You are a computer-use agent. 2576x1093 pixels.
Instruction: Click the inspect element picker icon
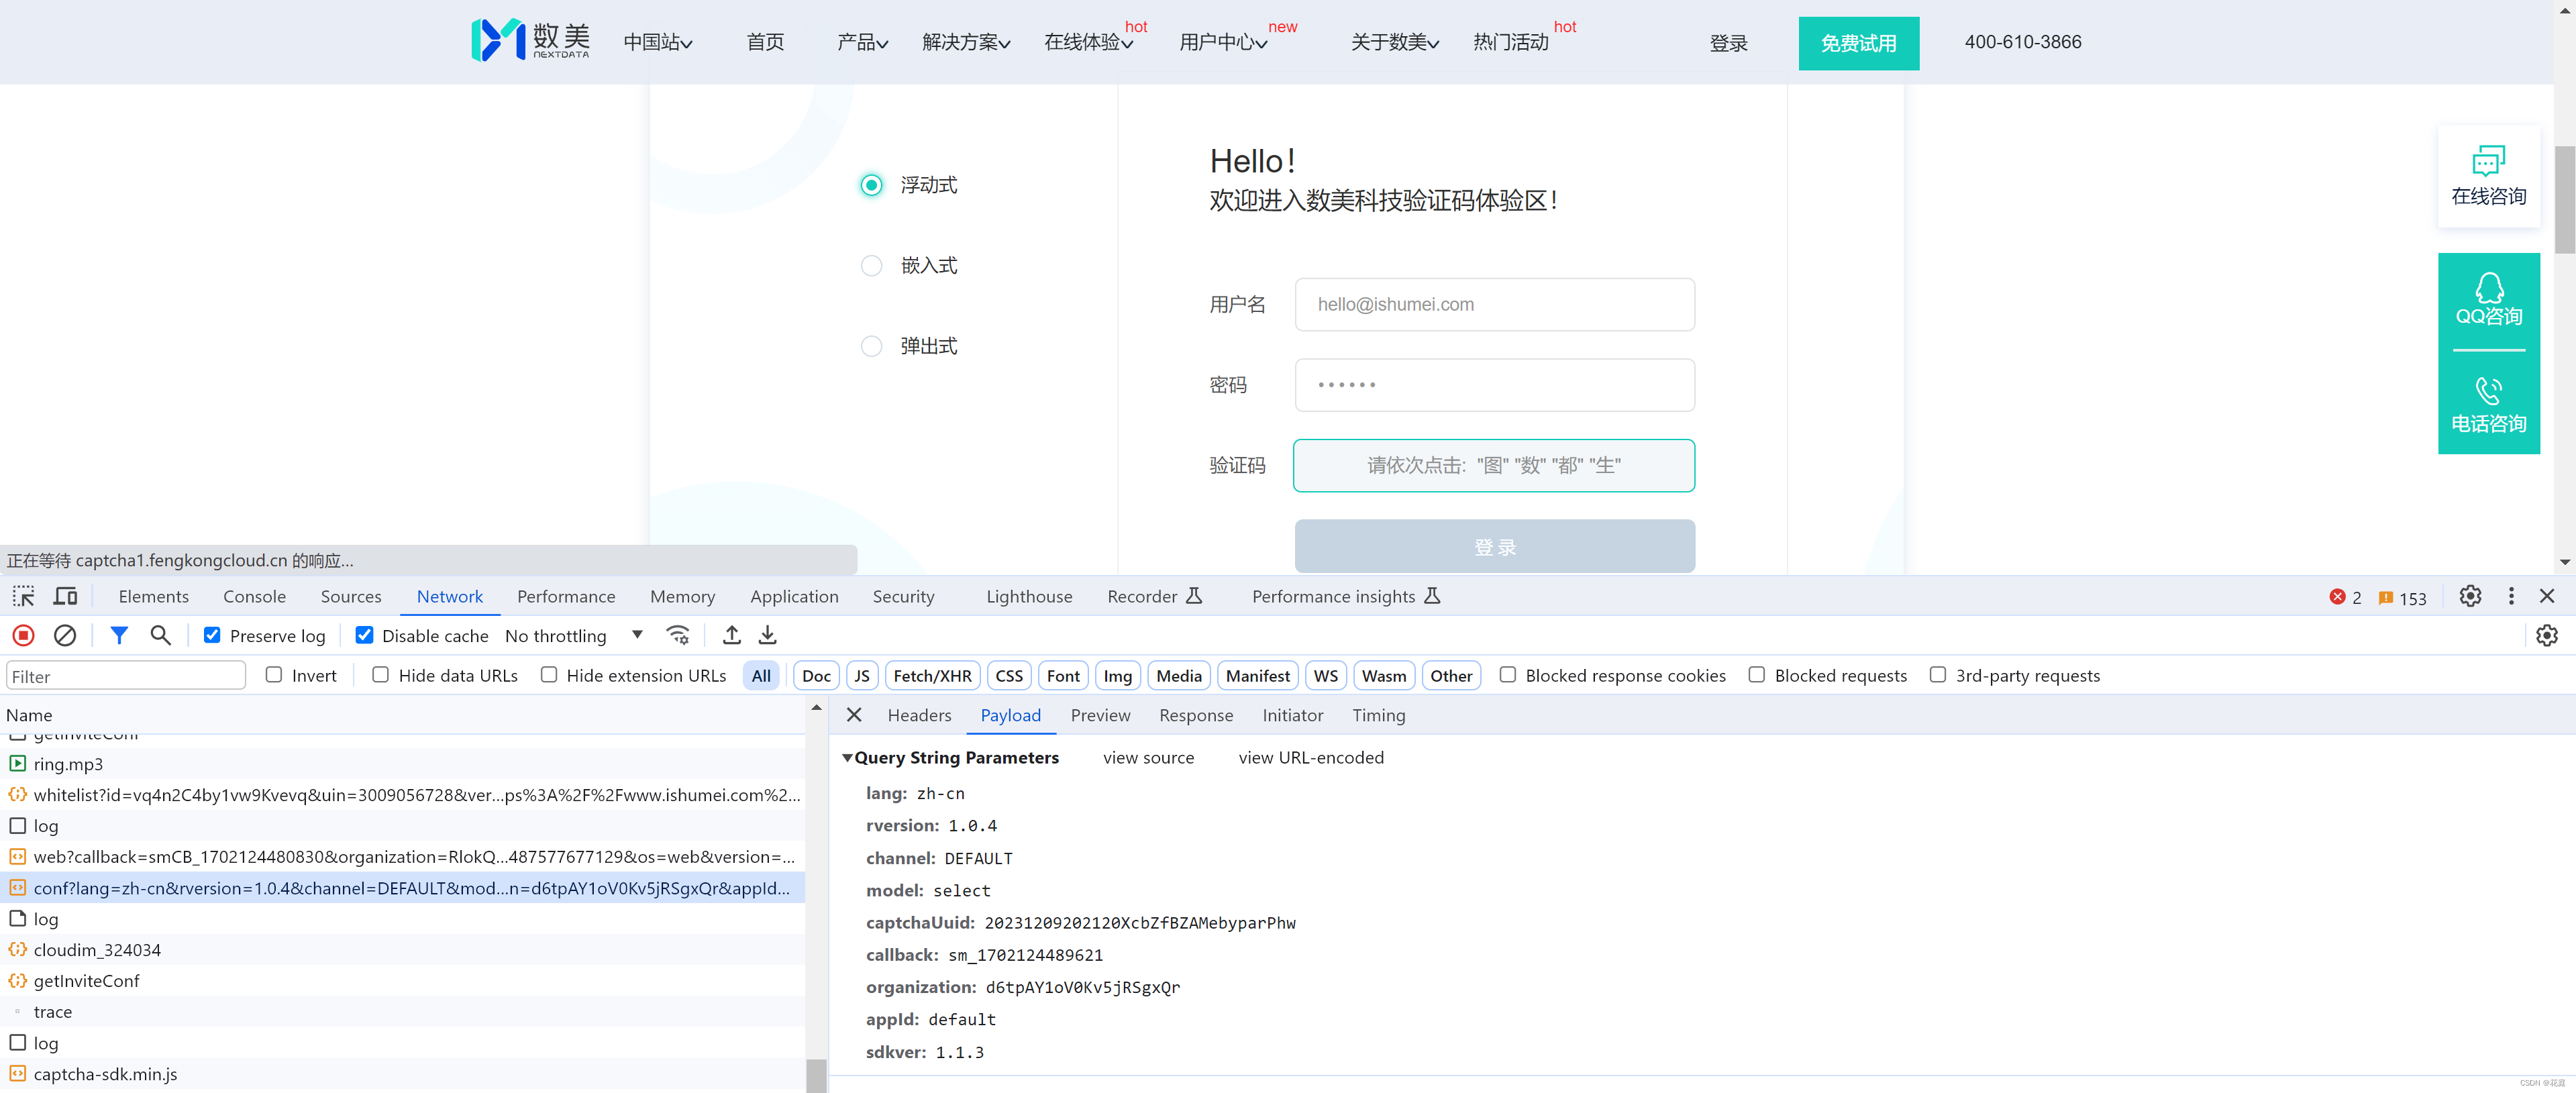(x=24, y=596)
